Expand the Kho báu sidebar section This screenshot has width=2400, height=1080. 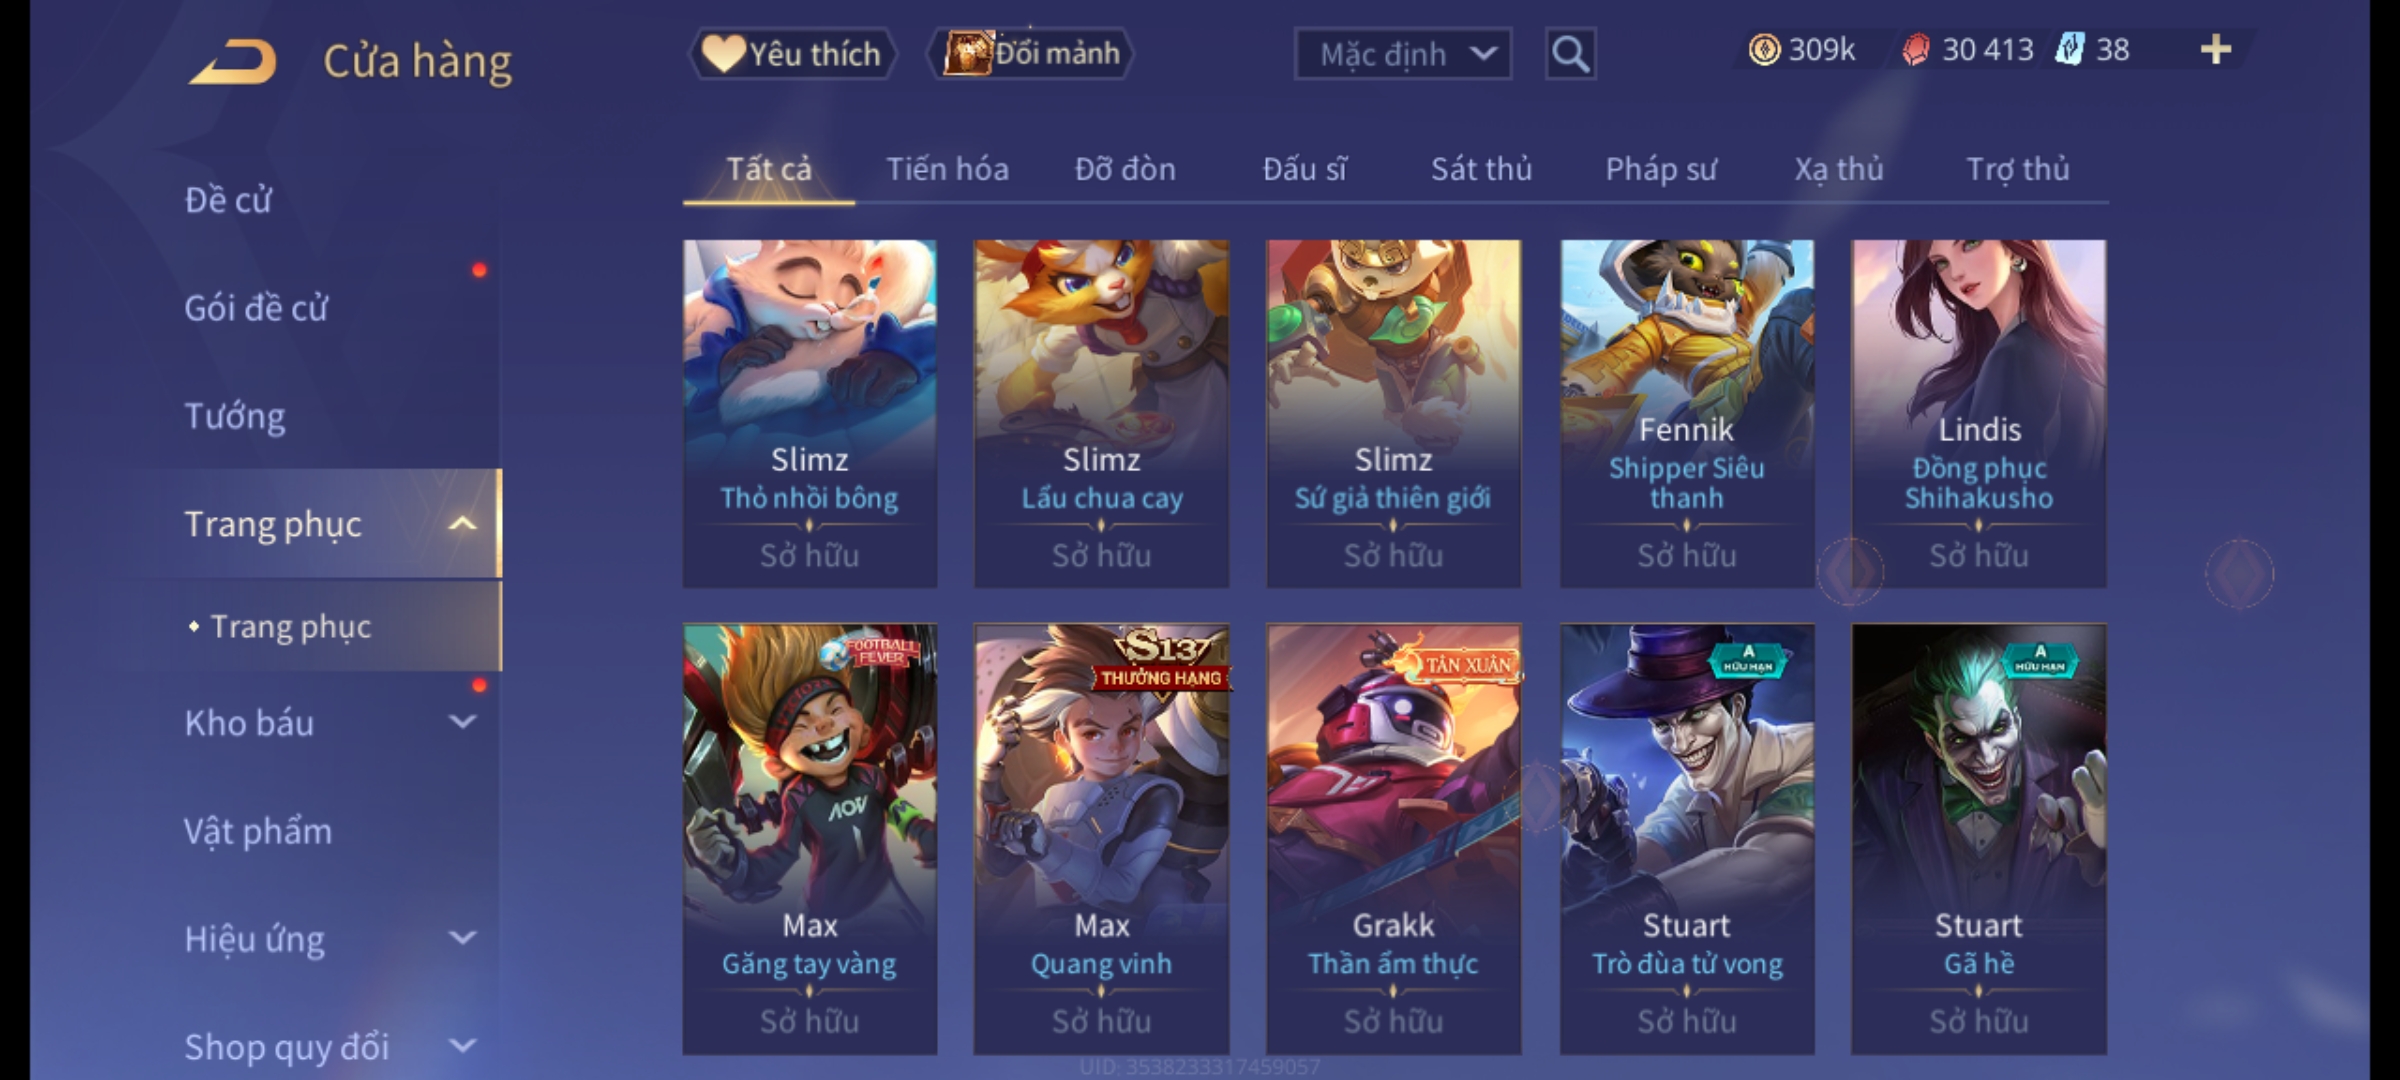point(462,722)
